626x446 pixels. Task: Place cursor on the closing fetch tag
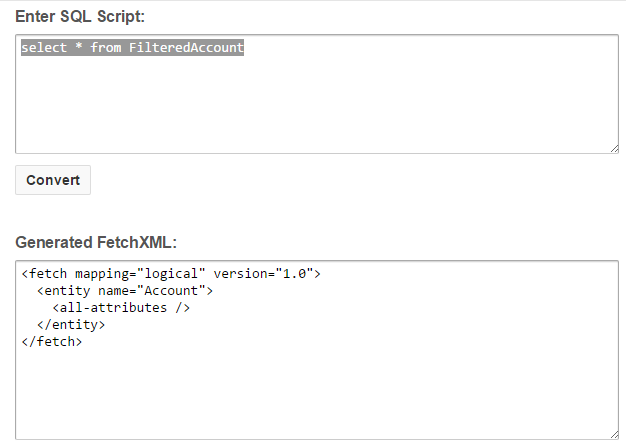pos(52,341)
